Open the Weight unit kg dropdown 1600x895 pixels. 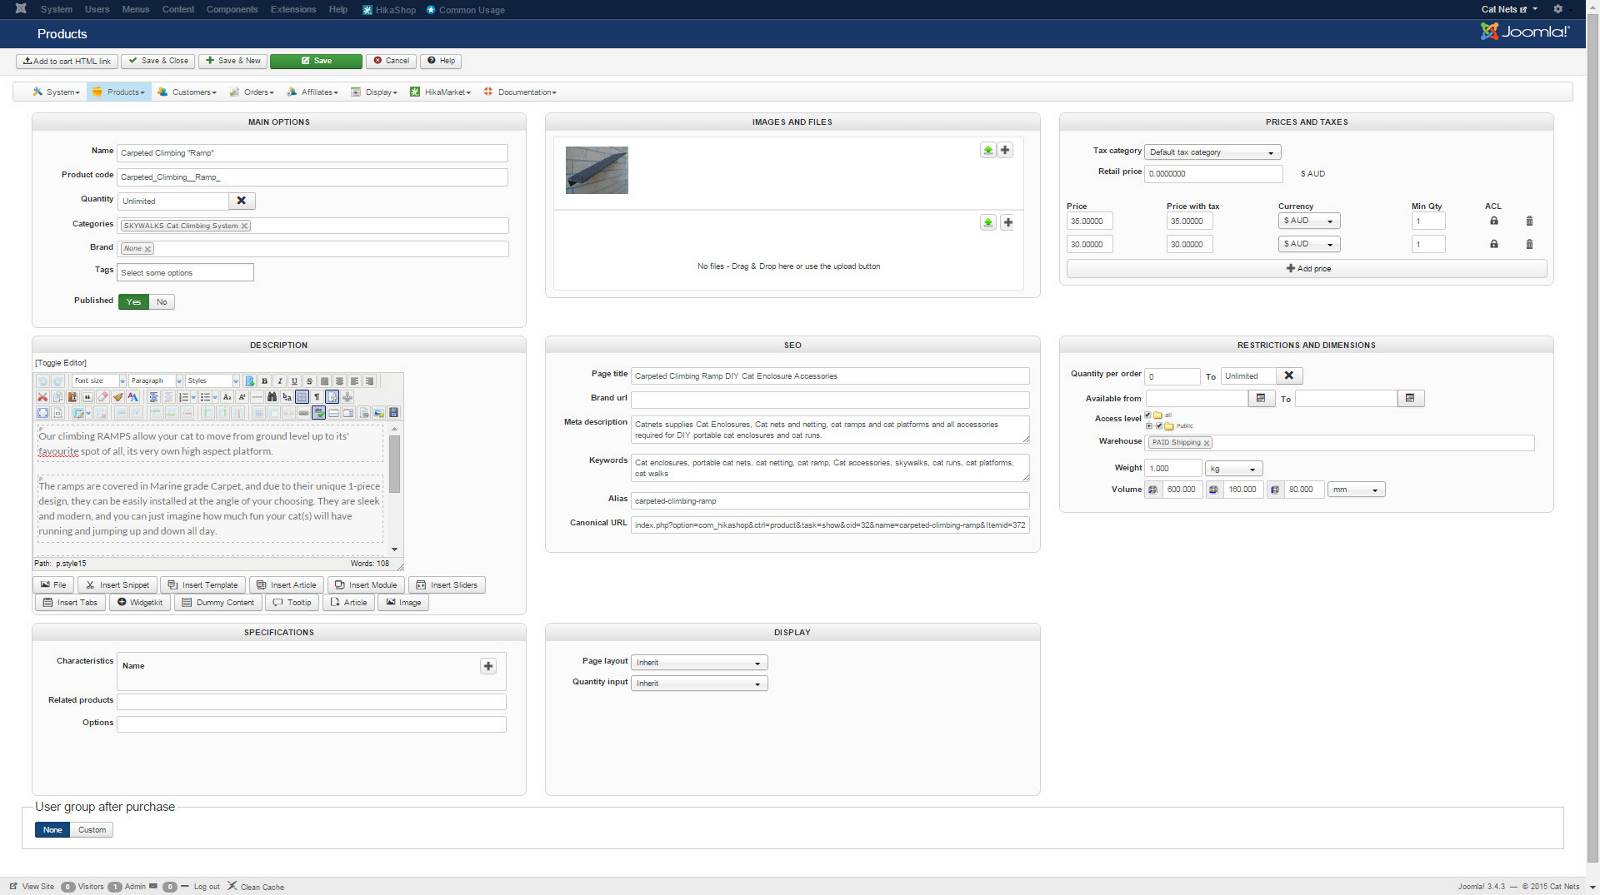tap(1232, 469)
